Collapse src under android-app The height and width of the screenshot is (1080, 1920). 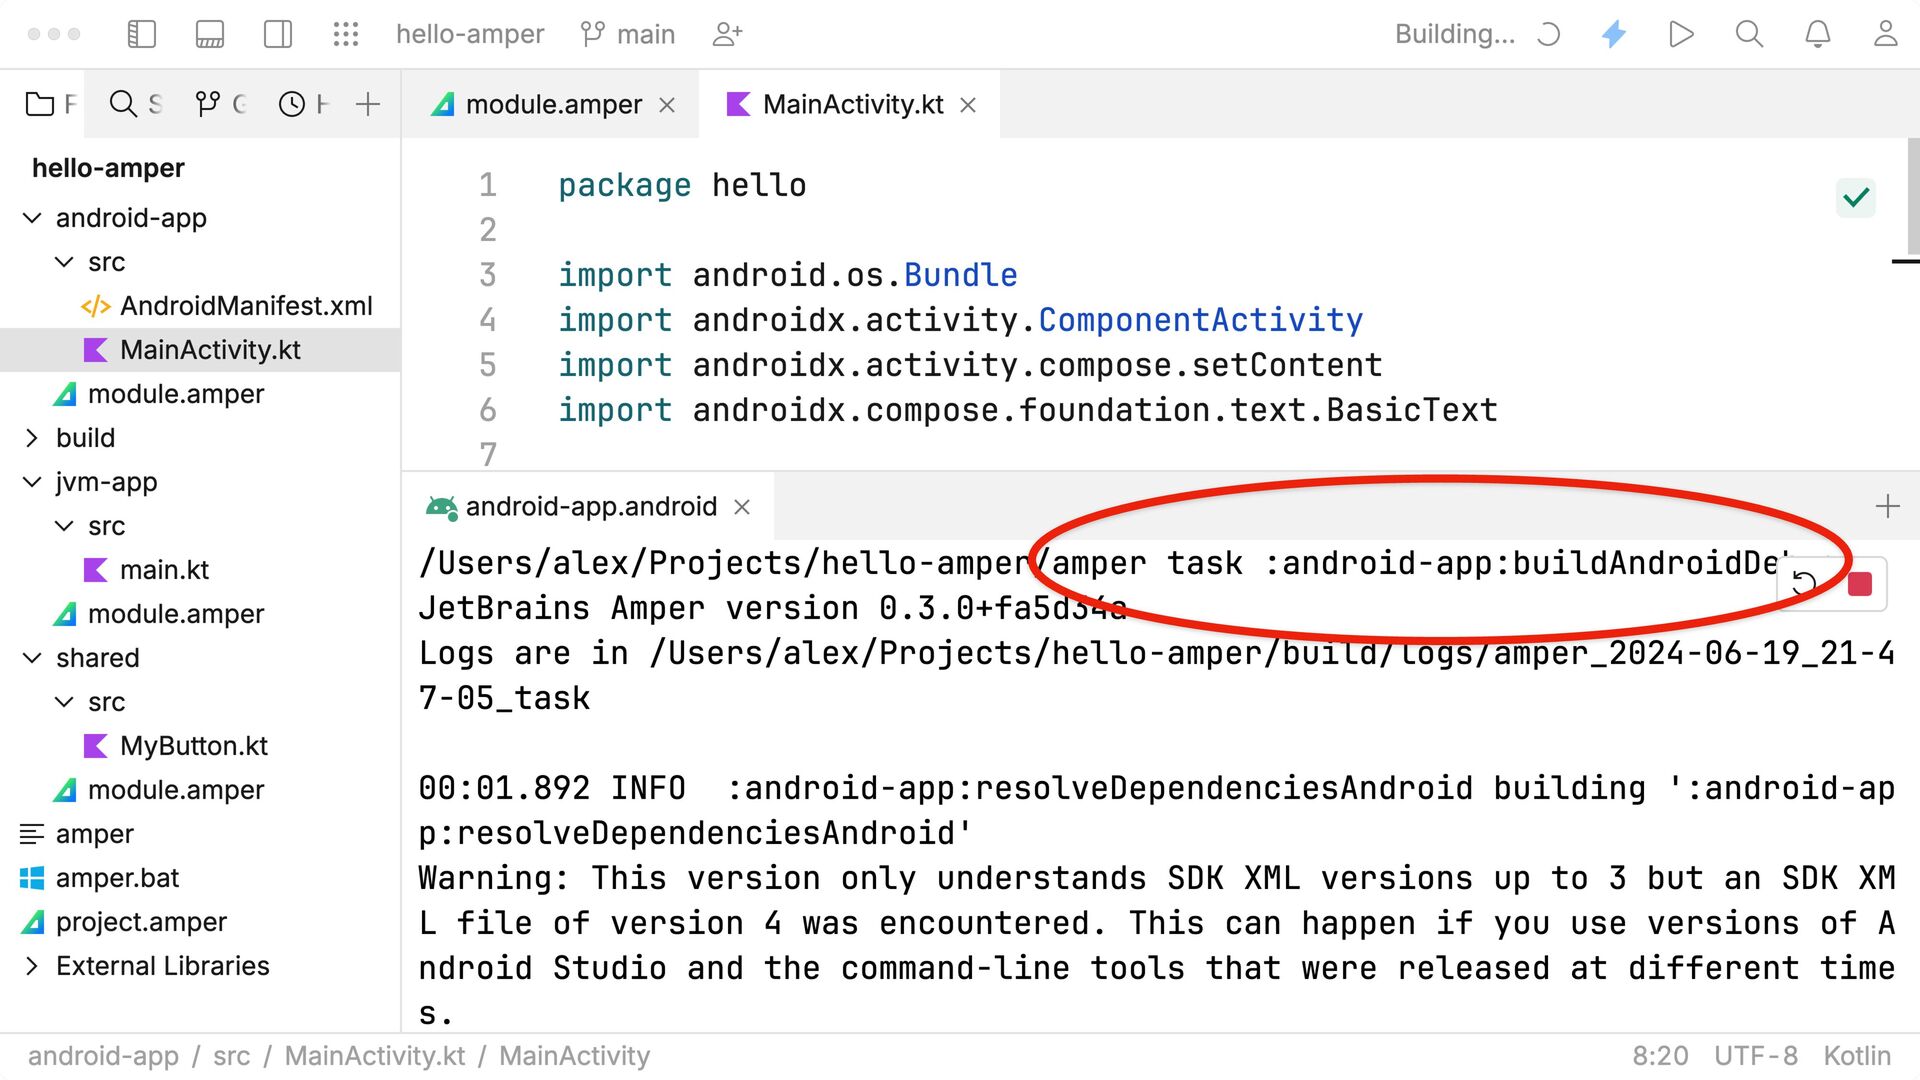(64, 262)
